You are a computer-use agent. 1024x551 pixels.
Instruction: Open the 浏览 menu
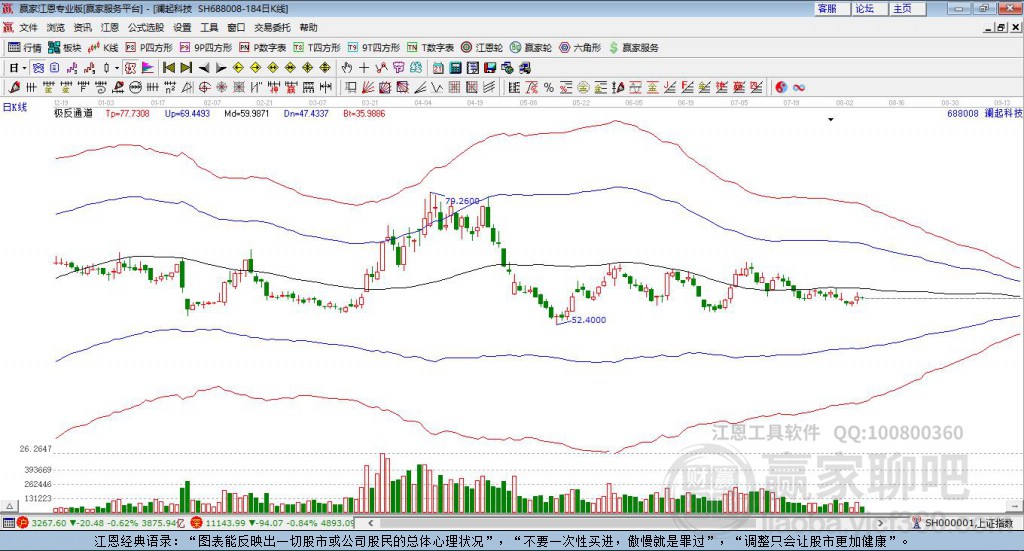click(56, 27)
